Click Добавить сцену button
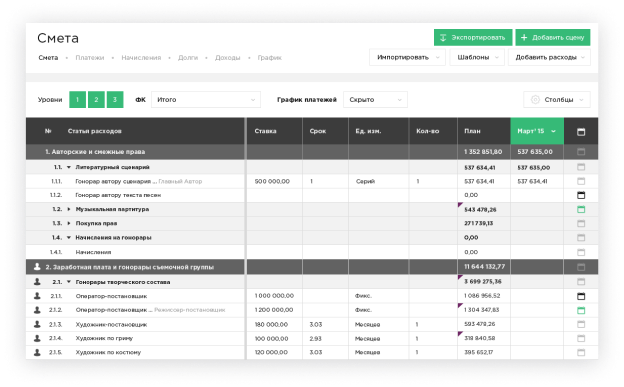The width and height of the screenshot is (624, 387). click(553, 37)
